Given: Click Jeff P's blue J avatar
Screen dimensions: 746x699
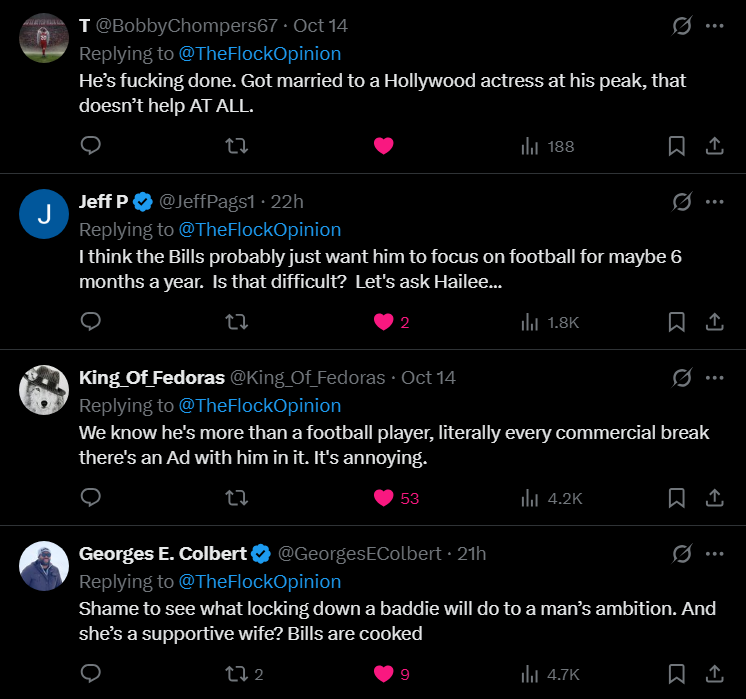Looking at the screenshot, I should pyautogui.click(x=44, y=214).
